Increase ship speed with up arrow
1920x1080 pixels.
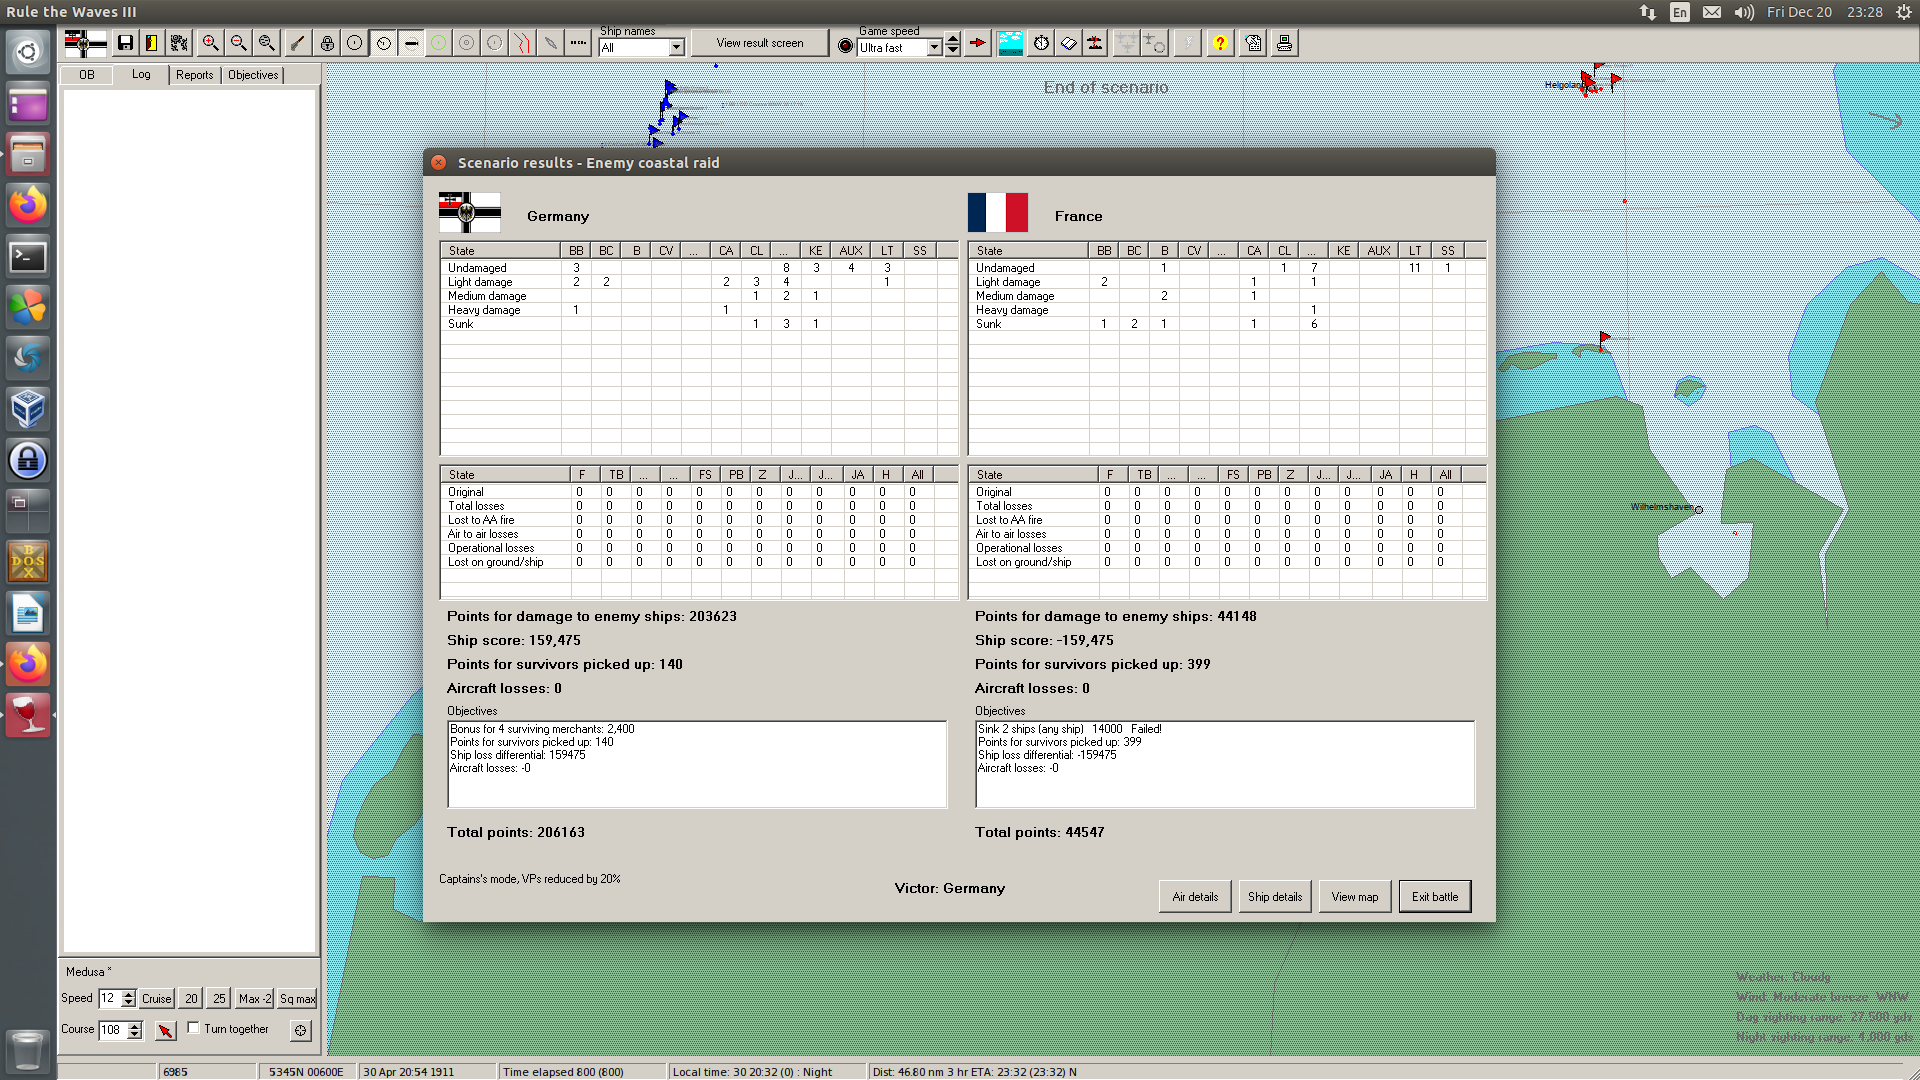(128, 994)
